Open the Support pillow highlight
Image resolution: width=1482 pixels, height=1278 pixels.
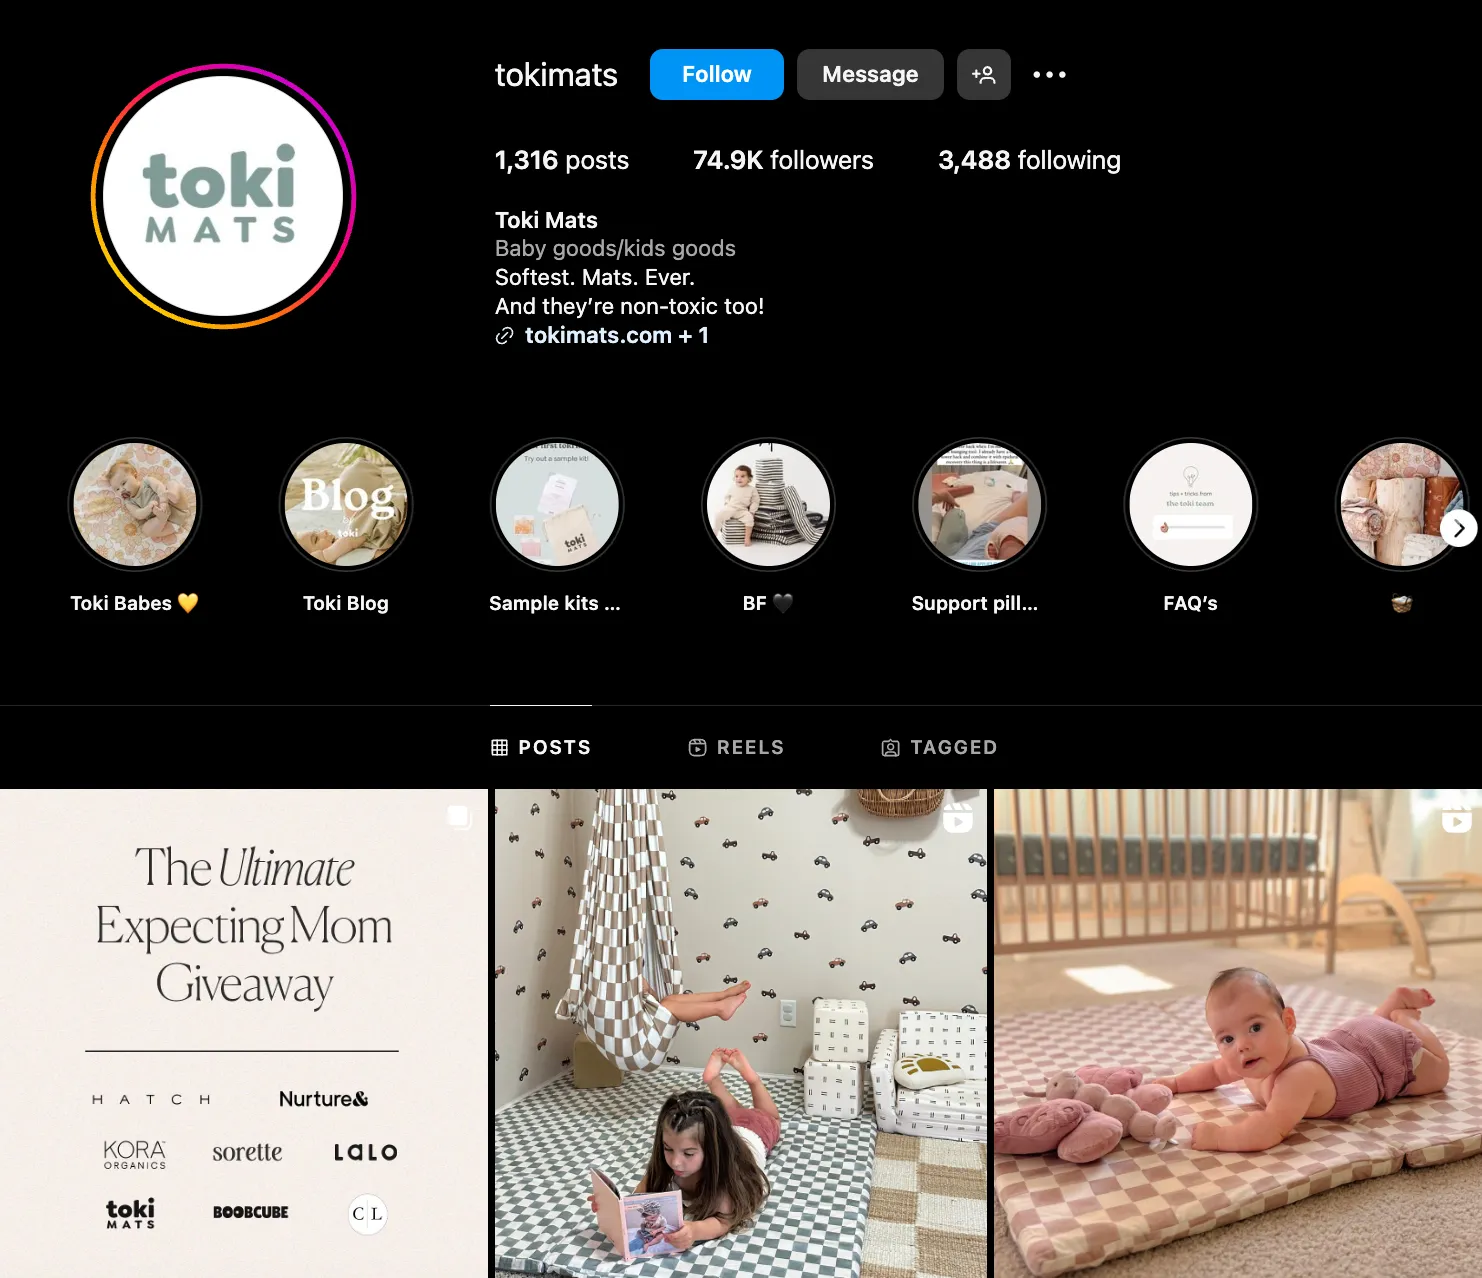pyautogui.click(x=979, y=505)
